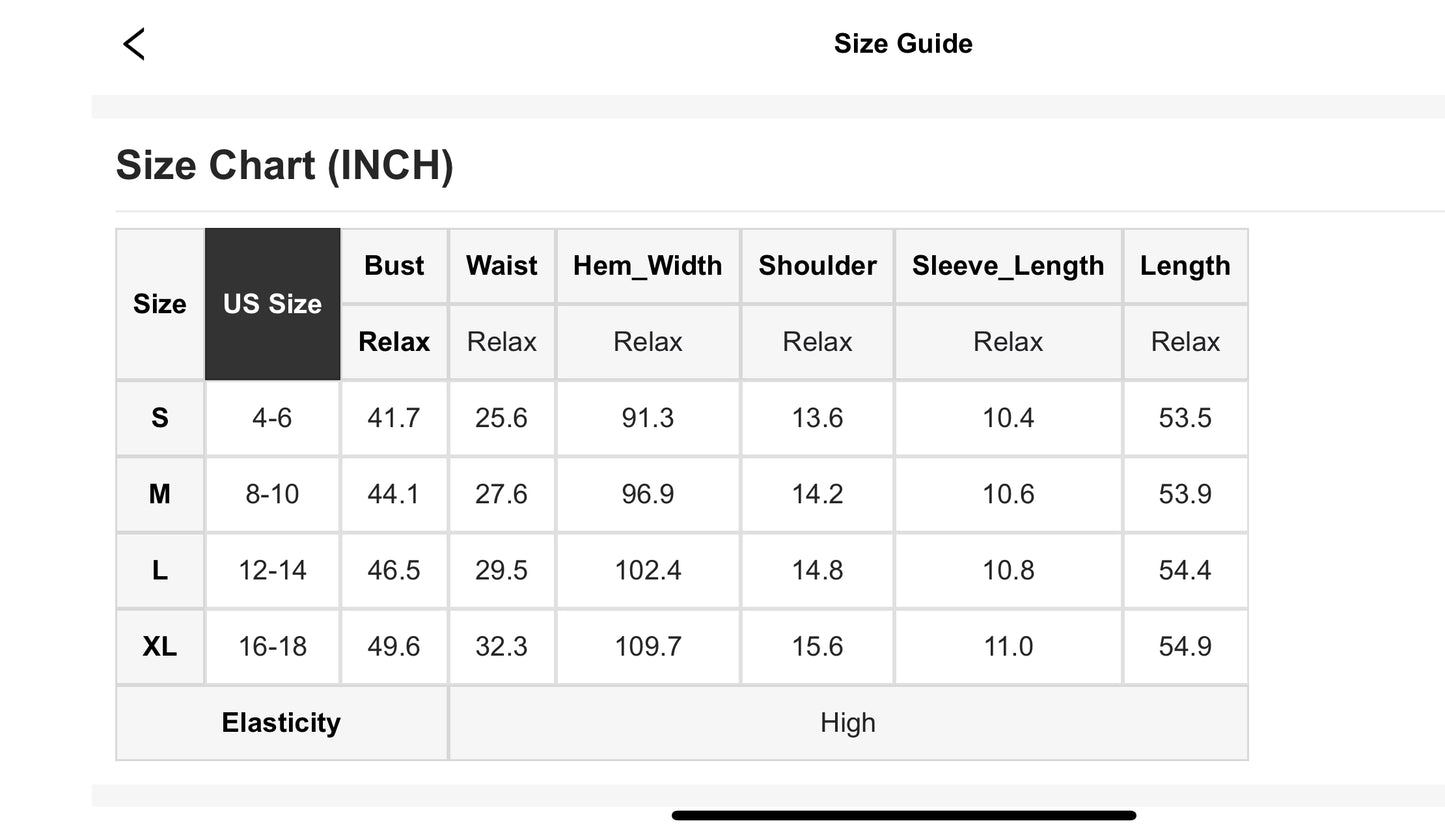This screenshot has width=1445, height=836.
Task: Click the bold Relax label under Bust
Action: pyautogui.click(x=394, y=342)
